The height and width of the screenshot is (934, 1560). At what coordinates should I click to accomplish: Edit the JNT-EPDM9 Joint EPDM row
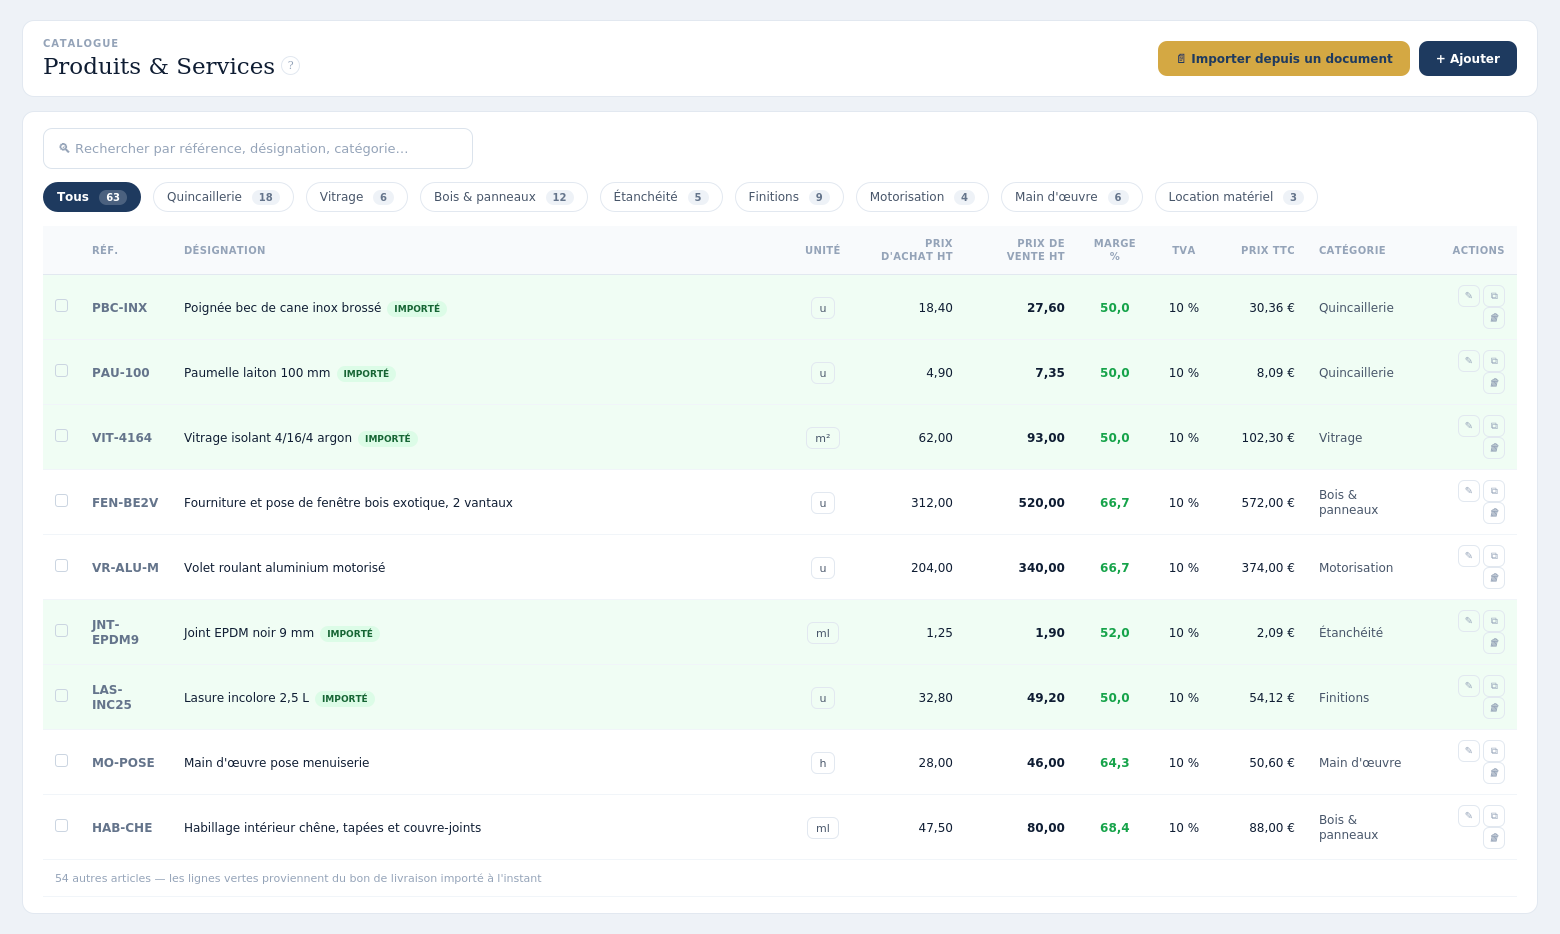1469,621
